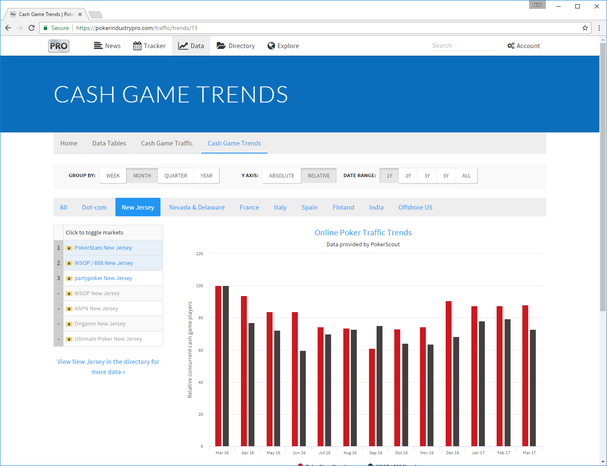
Task: Switch to Cash Game Traffic sub-tab
Action: click(x=166, y=143)
